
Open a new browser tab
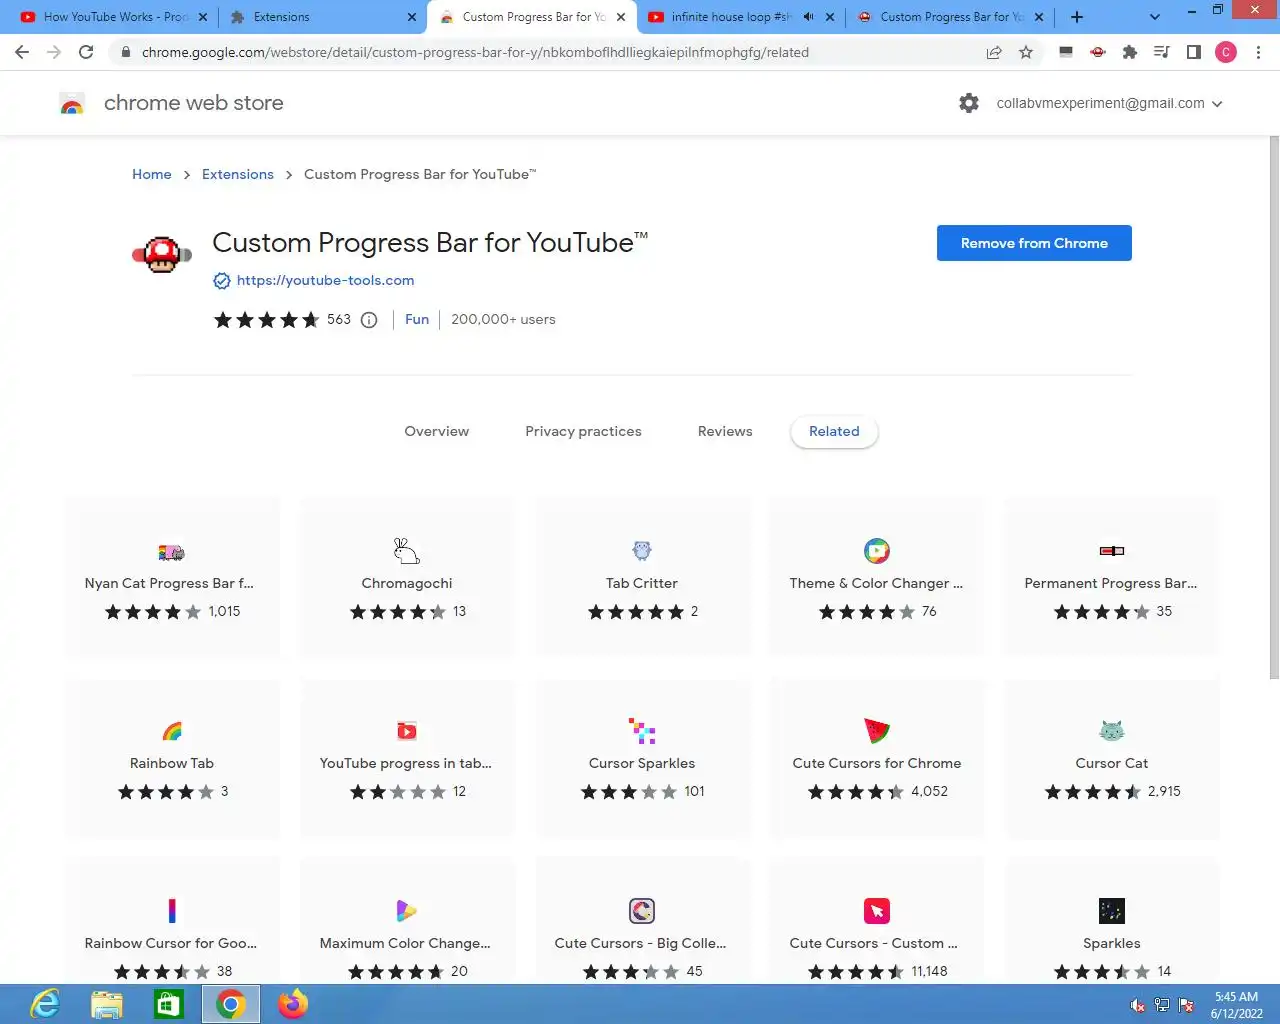tap(1077, 17)
